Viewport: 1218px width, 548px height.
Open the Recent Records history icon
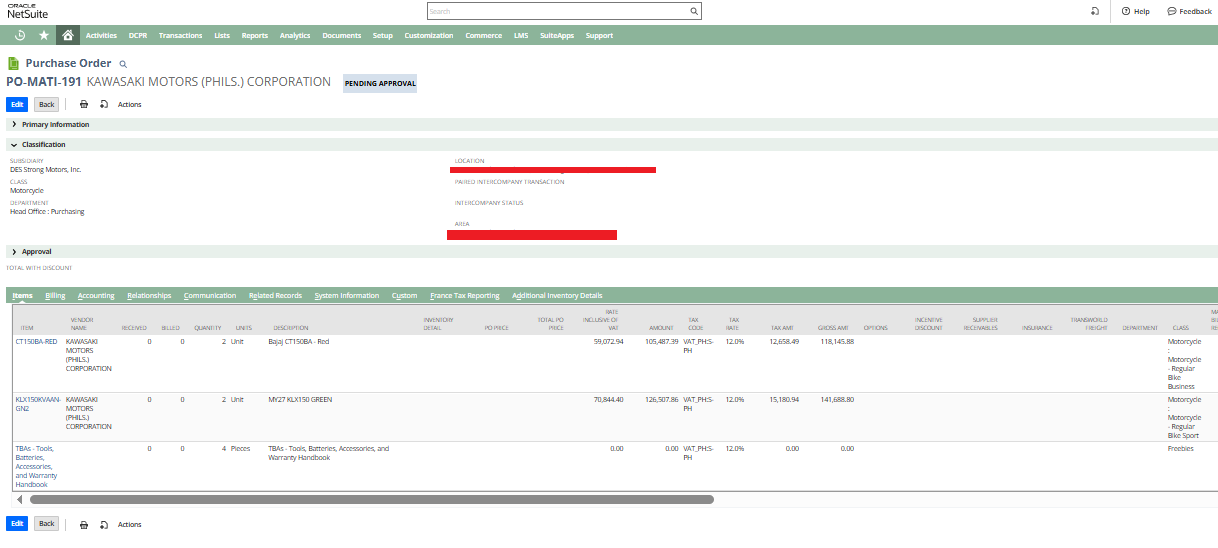tap(21, 35)
